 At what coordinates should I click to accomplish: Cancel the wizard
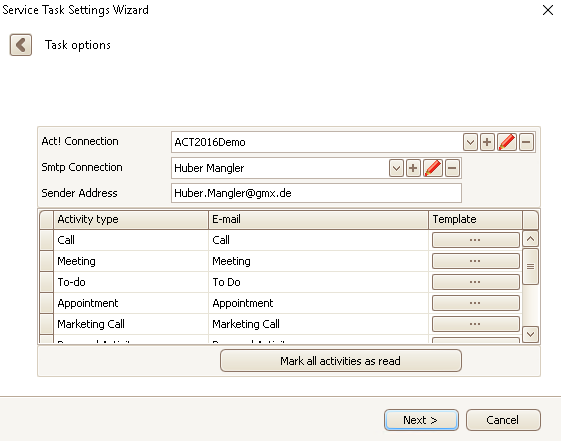(503, 420)
